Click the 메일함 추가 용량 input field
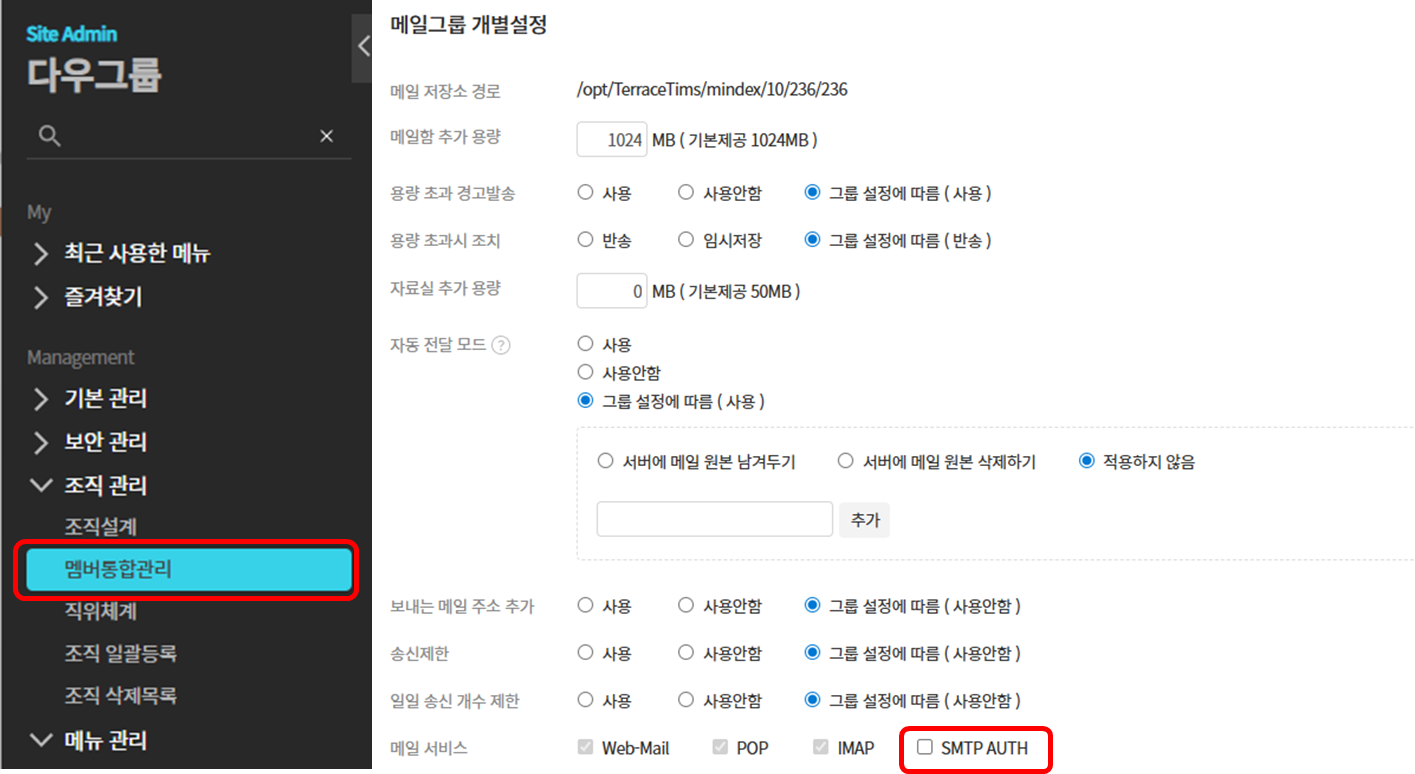 [x=612, y=140]
